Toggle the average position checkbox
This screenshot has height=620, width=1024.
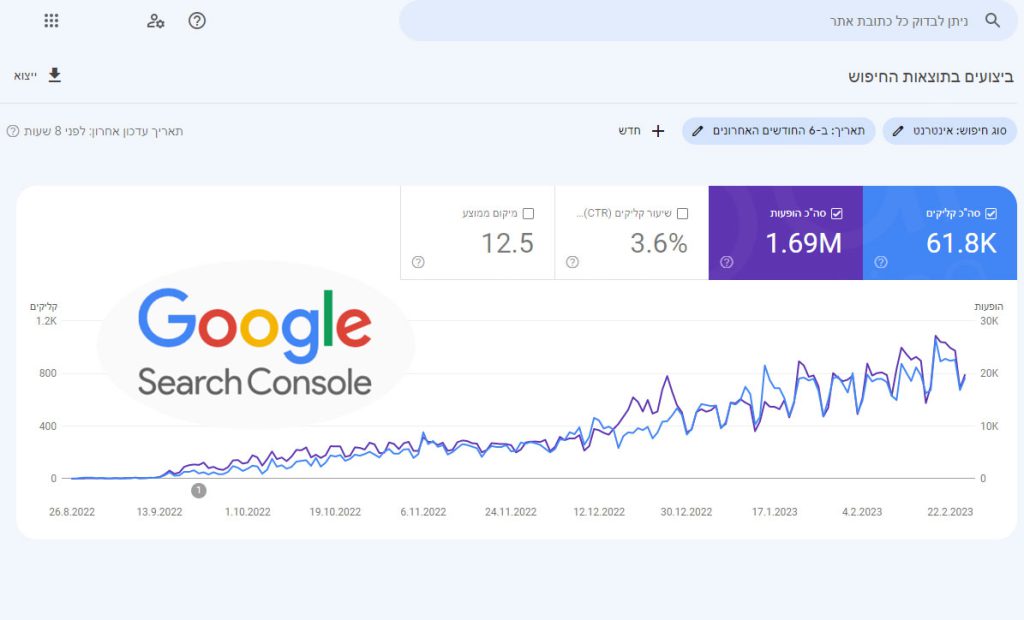pos(528,213)
